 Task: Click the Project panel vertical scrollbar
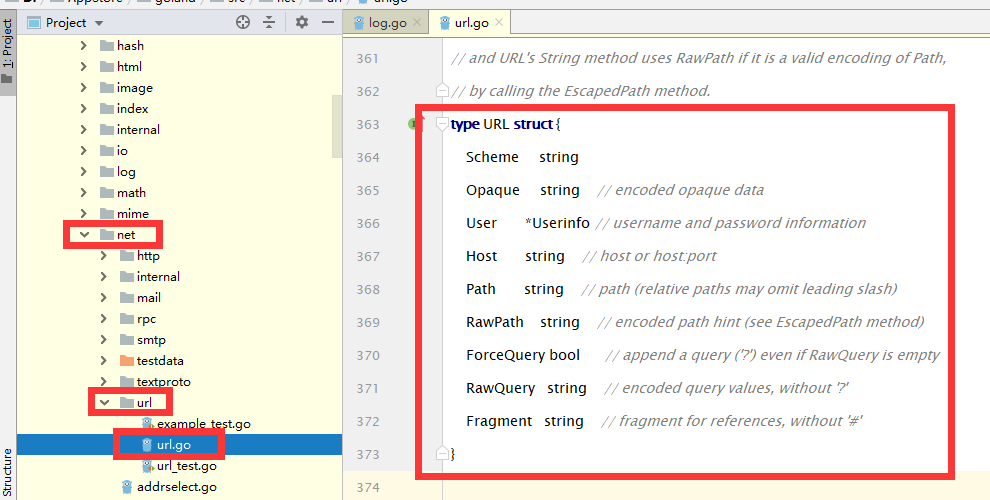pos(337,126)
